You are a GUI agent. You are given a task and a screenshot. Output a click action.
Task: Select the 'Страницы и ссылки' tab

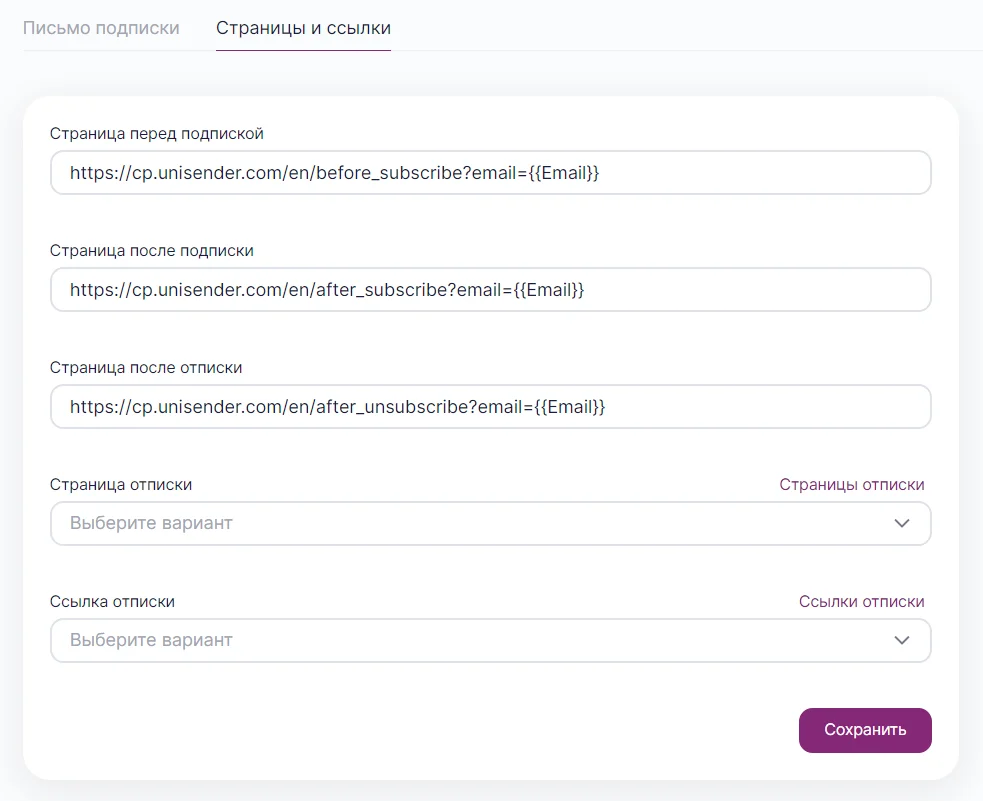[x=303, y=28]
